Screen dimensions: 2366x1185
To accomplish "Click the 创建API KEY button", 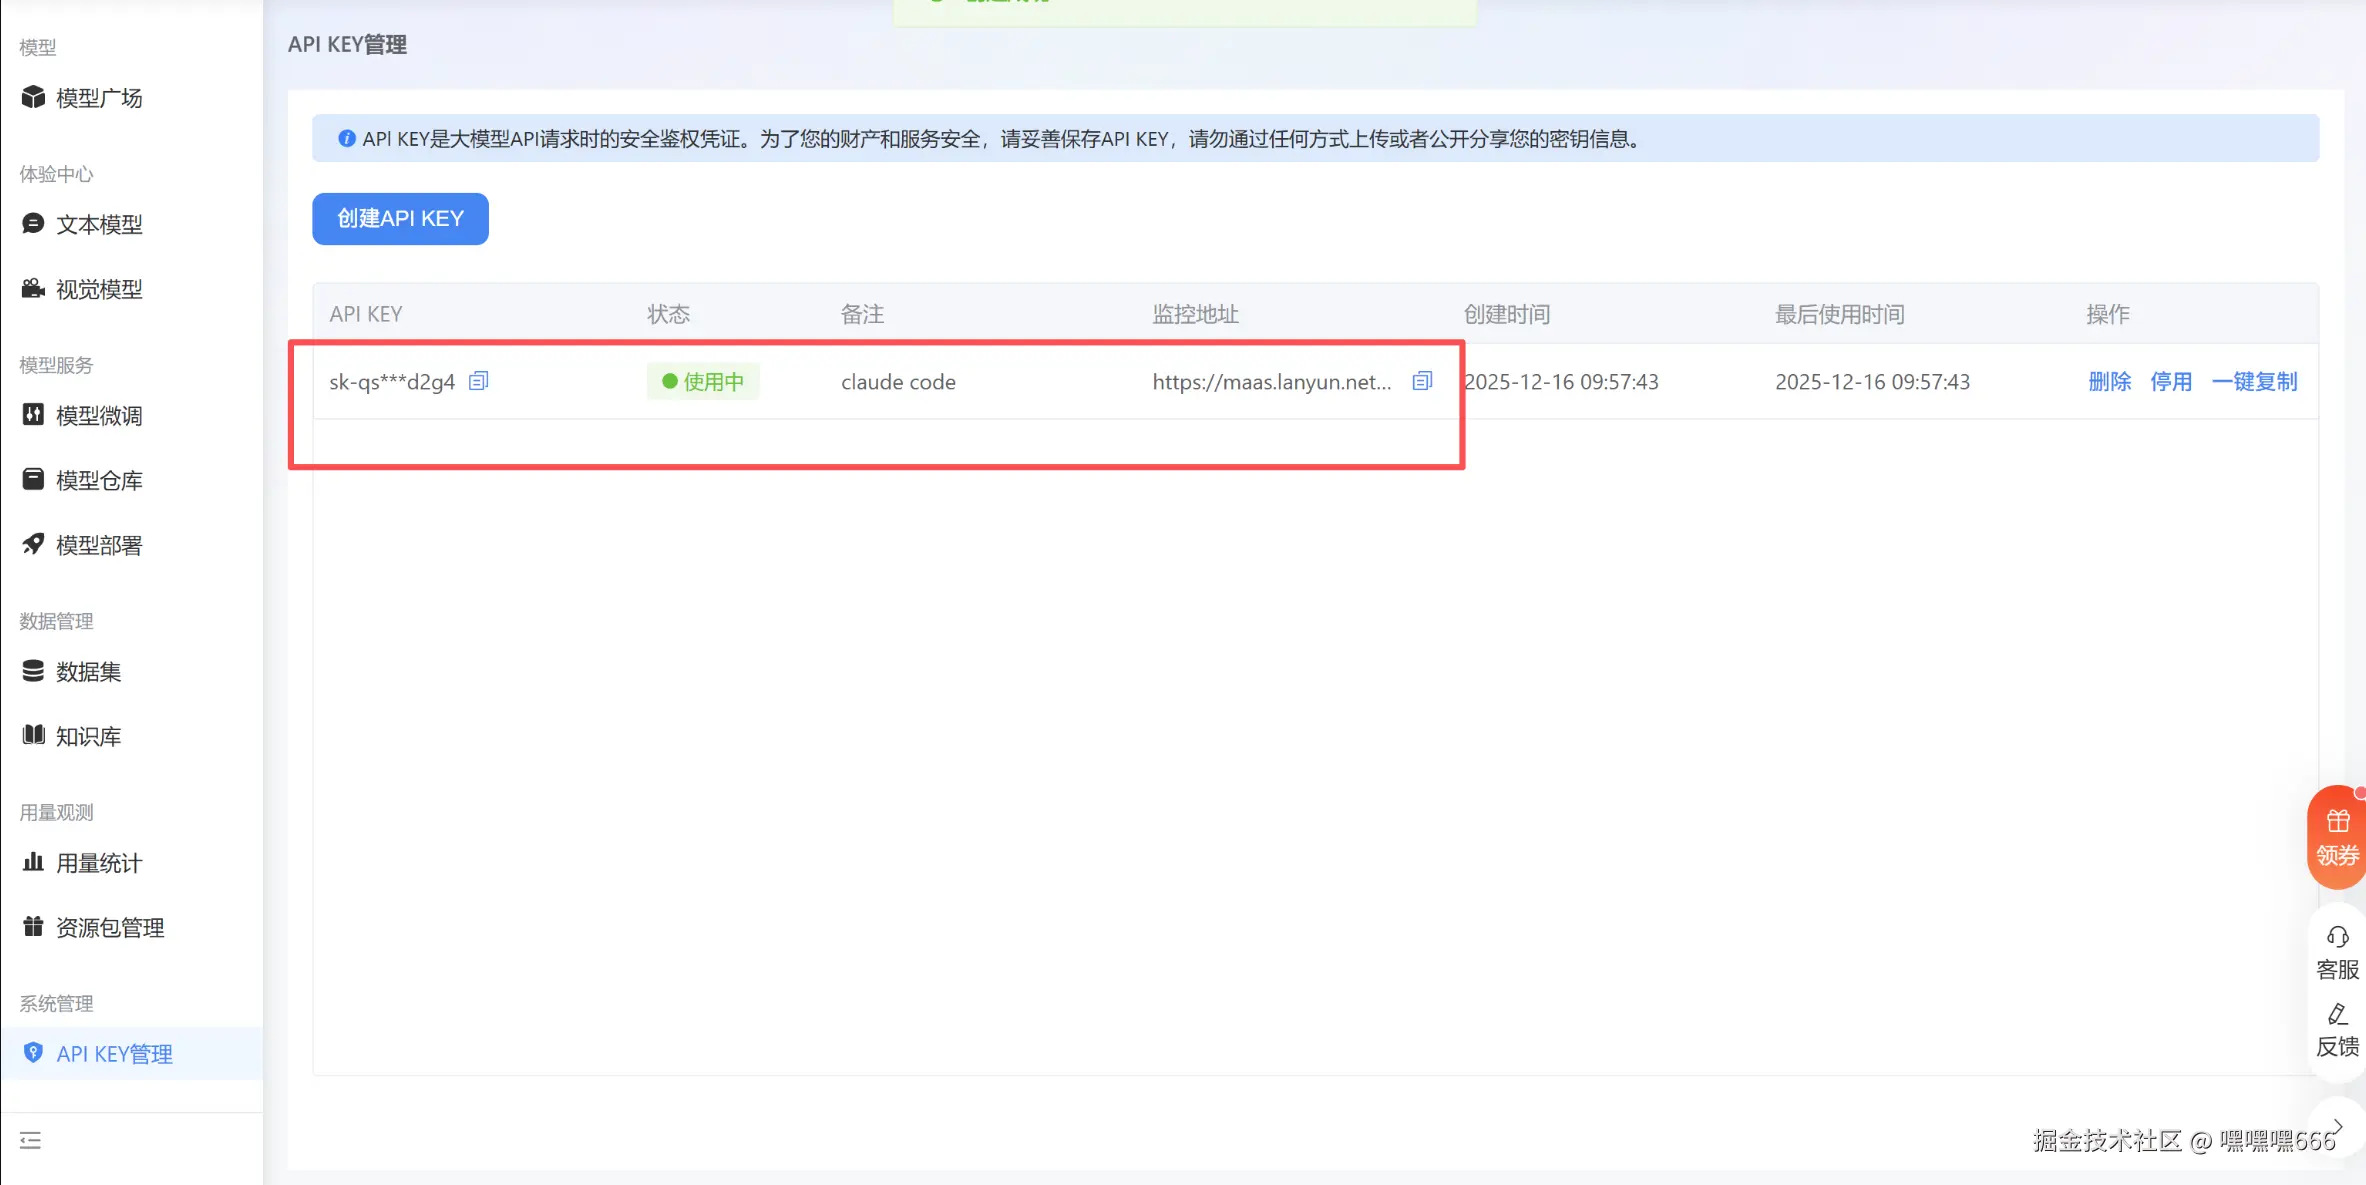I will click(400, 218).
